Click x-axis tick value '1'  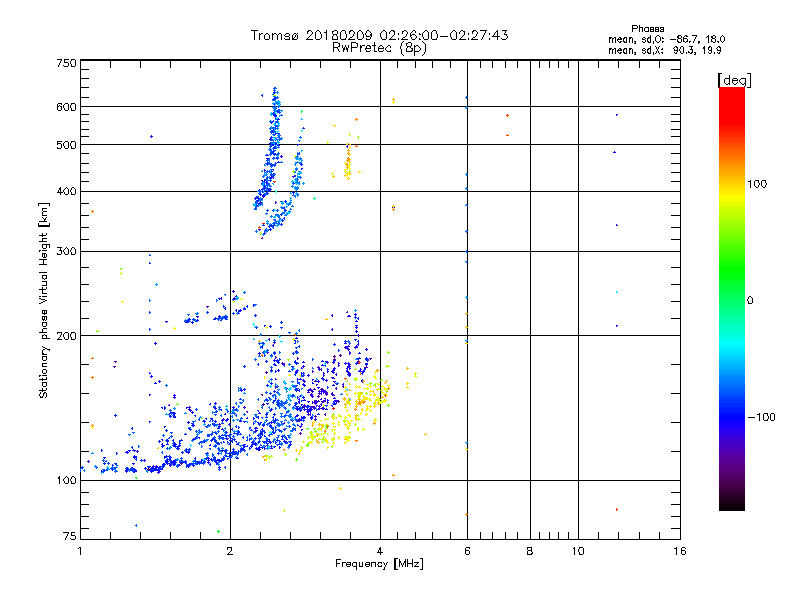coord(80,551)
